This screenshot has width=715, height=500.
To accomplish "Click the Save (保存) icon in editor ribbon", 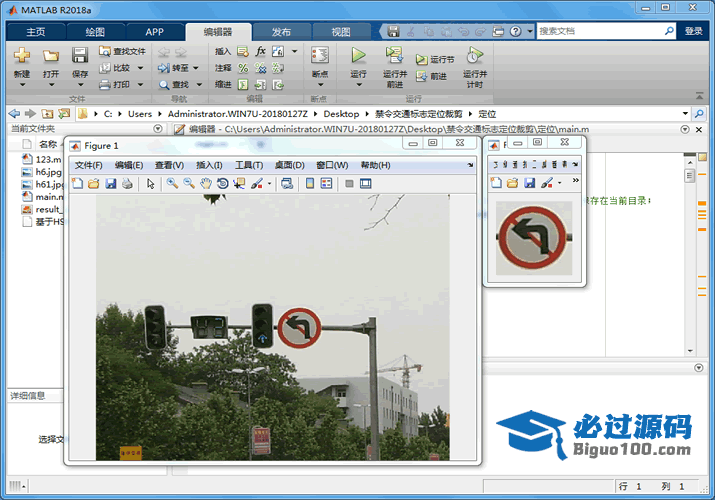I will [x=80, y=56].
